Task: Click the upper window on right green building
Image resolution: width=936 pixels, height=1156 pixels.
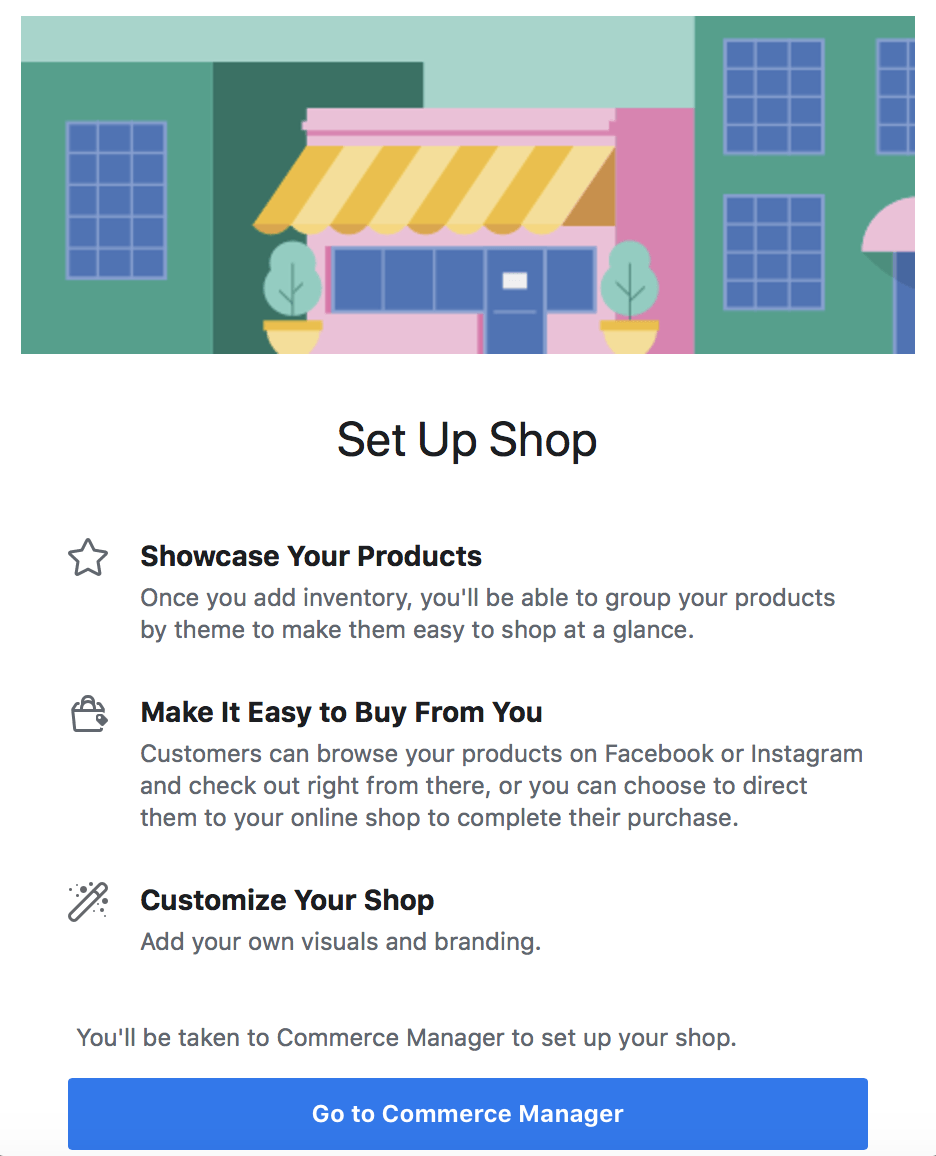Action: tap(774, 97)
